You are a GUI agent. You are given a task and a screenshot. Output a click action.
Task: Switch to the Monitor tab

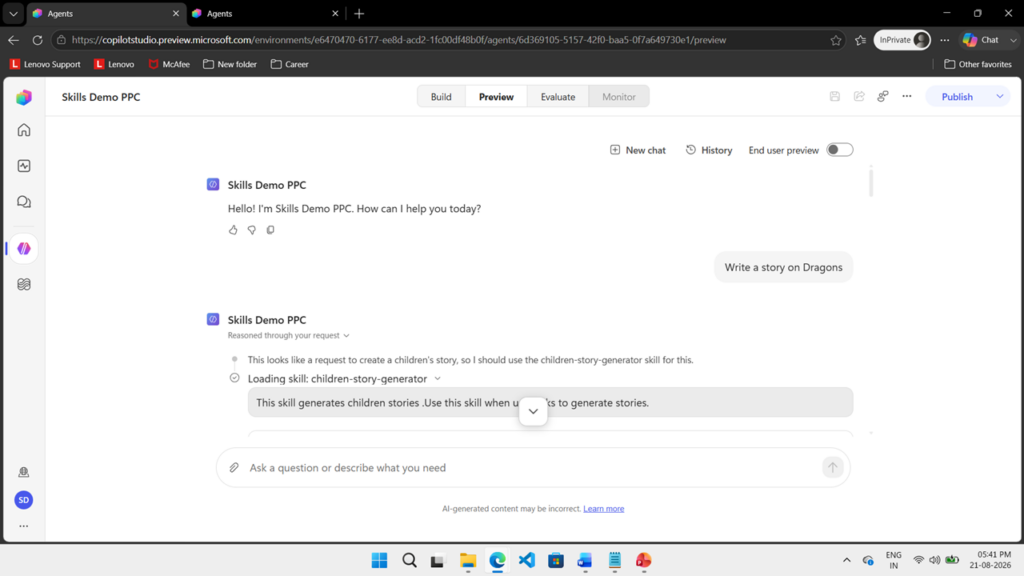click(618, 97)
